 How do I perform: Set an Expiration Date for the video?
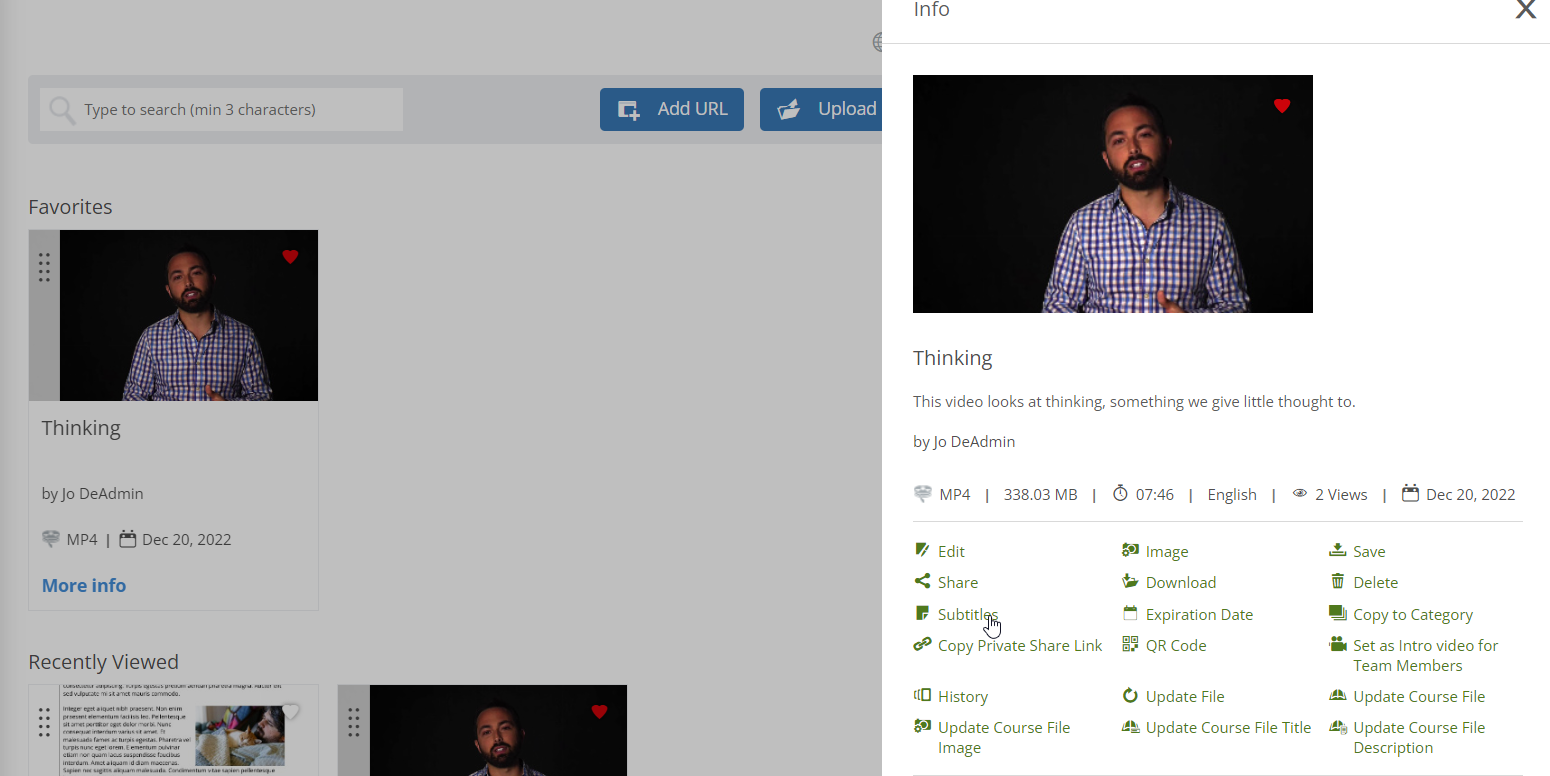1199,613
